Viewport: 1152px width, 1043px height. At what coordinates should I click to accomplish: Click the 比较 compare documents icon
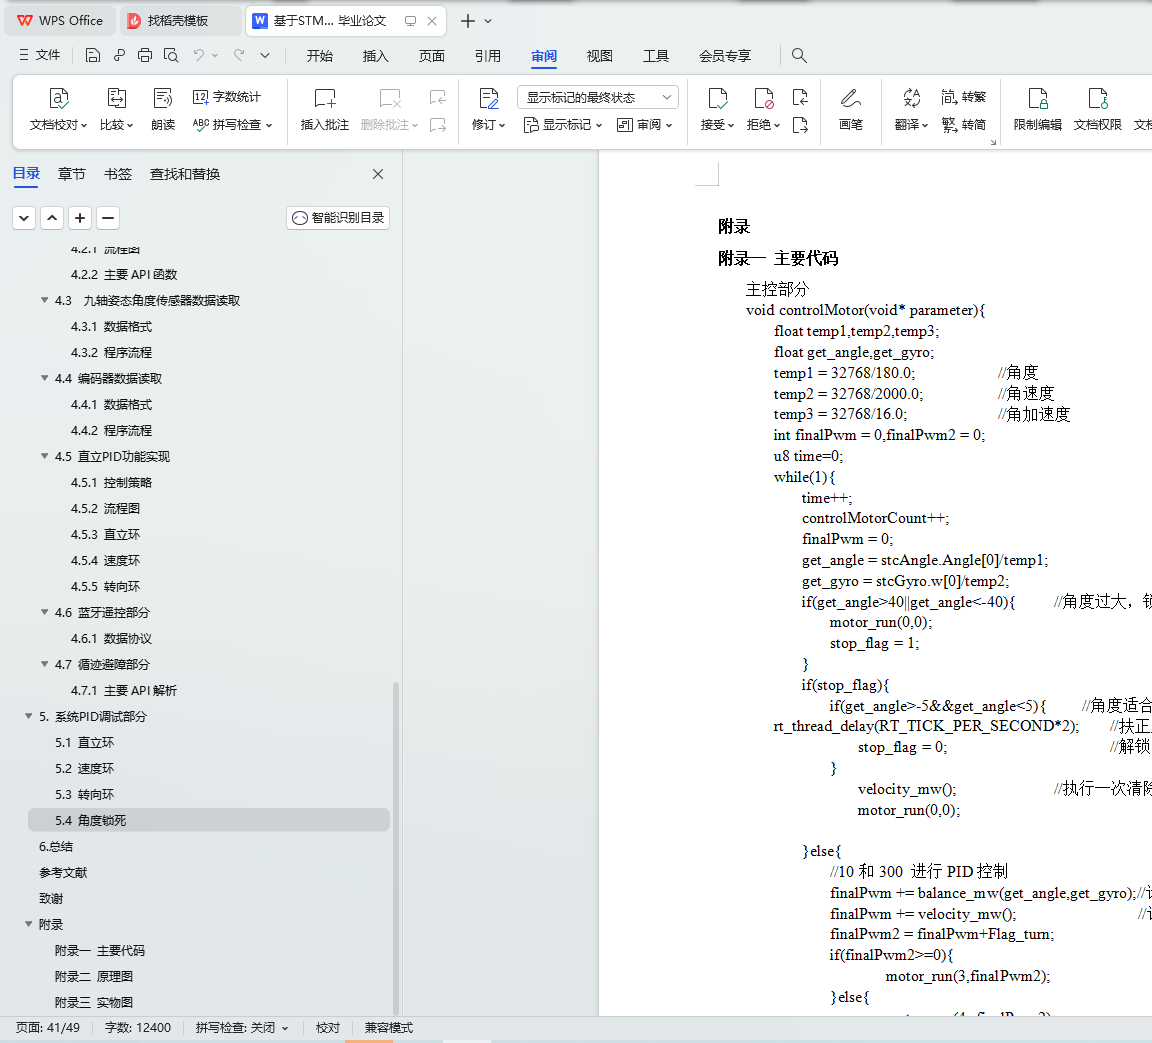pos(117,98)
